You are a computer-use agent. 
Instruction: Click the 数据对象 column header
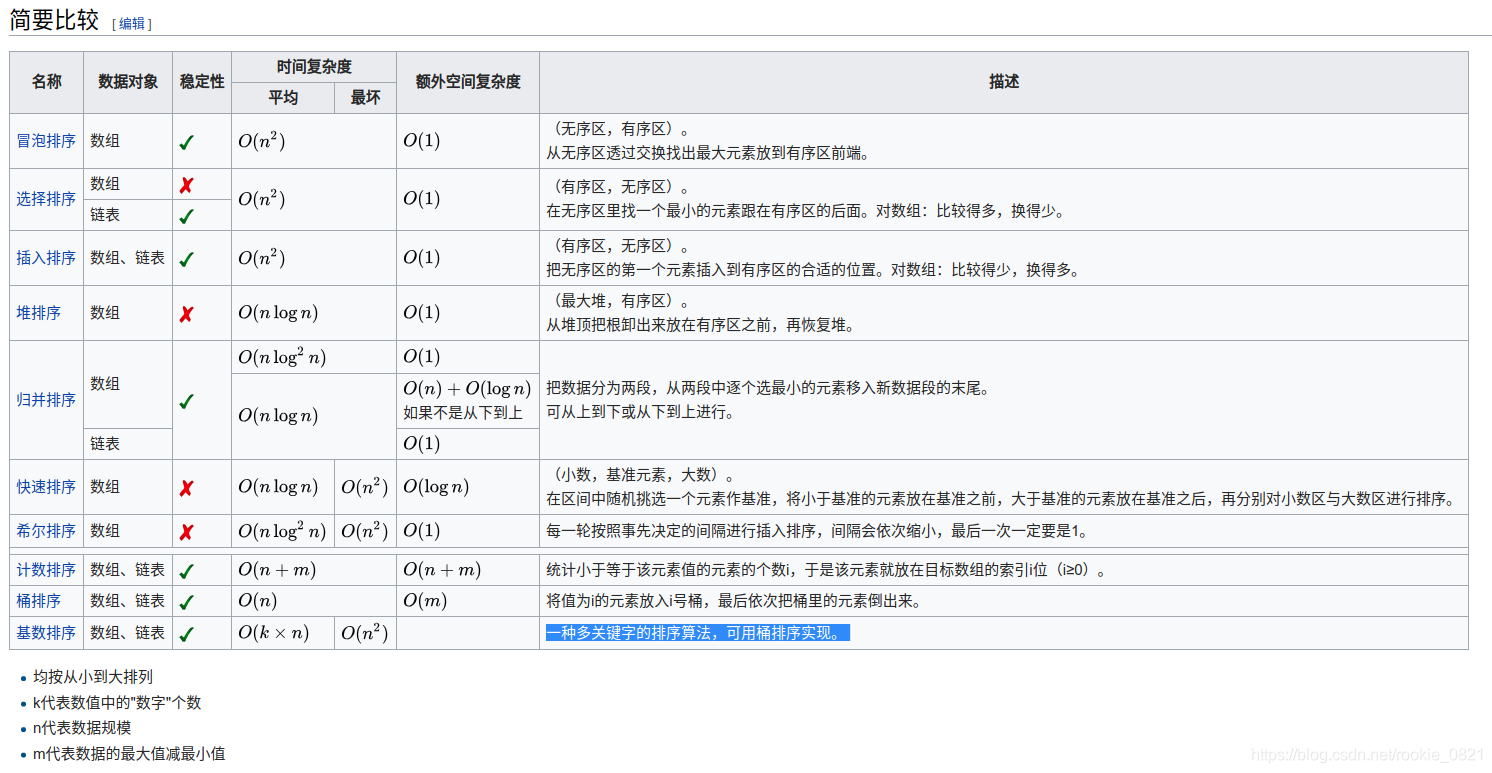[x=128, y=82]
